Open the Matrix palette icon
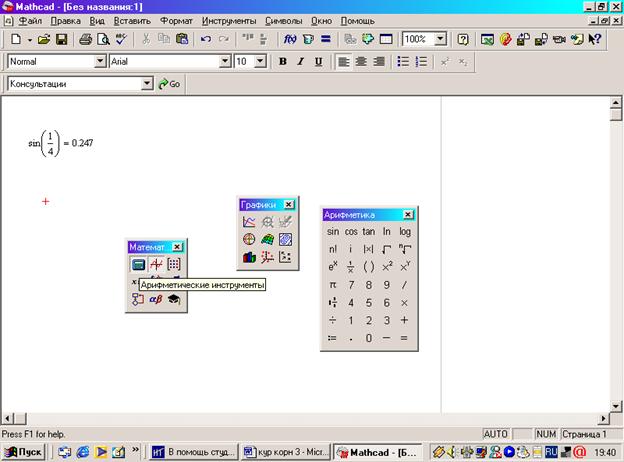The width and height of the screenshot is (624, 462). click(x=174, y=264)
